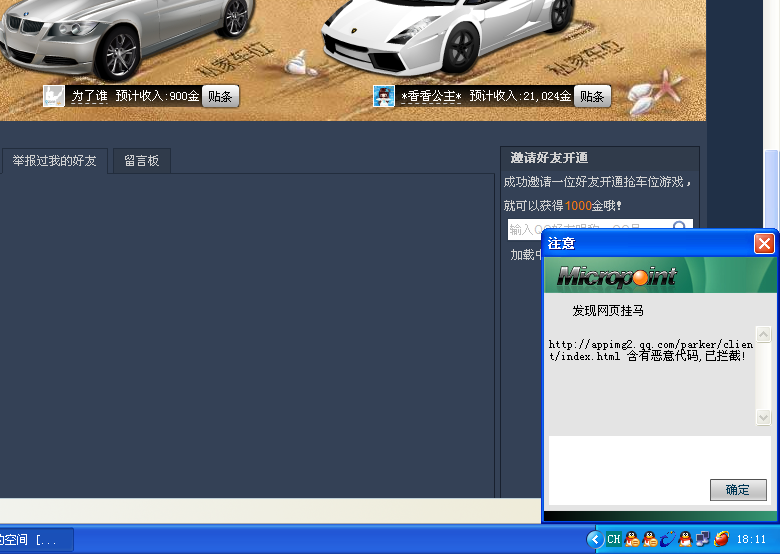780x554 pixels.
Task: Click the avatar icon of 香香公主
Action: [x=384, y=96]
